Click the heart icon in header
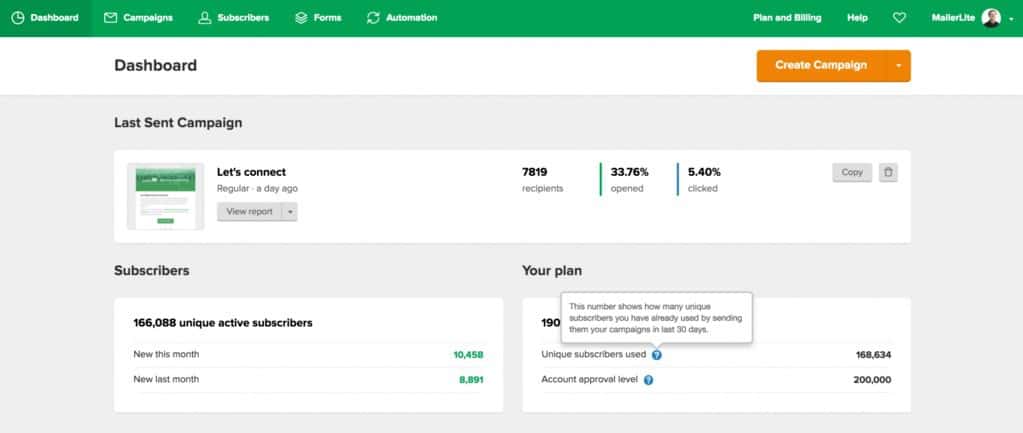Viewport: 1023px width, 433px height. [899, 18]
